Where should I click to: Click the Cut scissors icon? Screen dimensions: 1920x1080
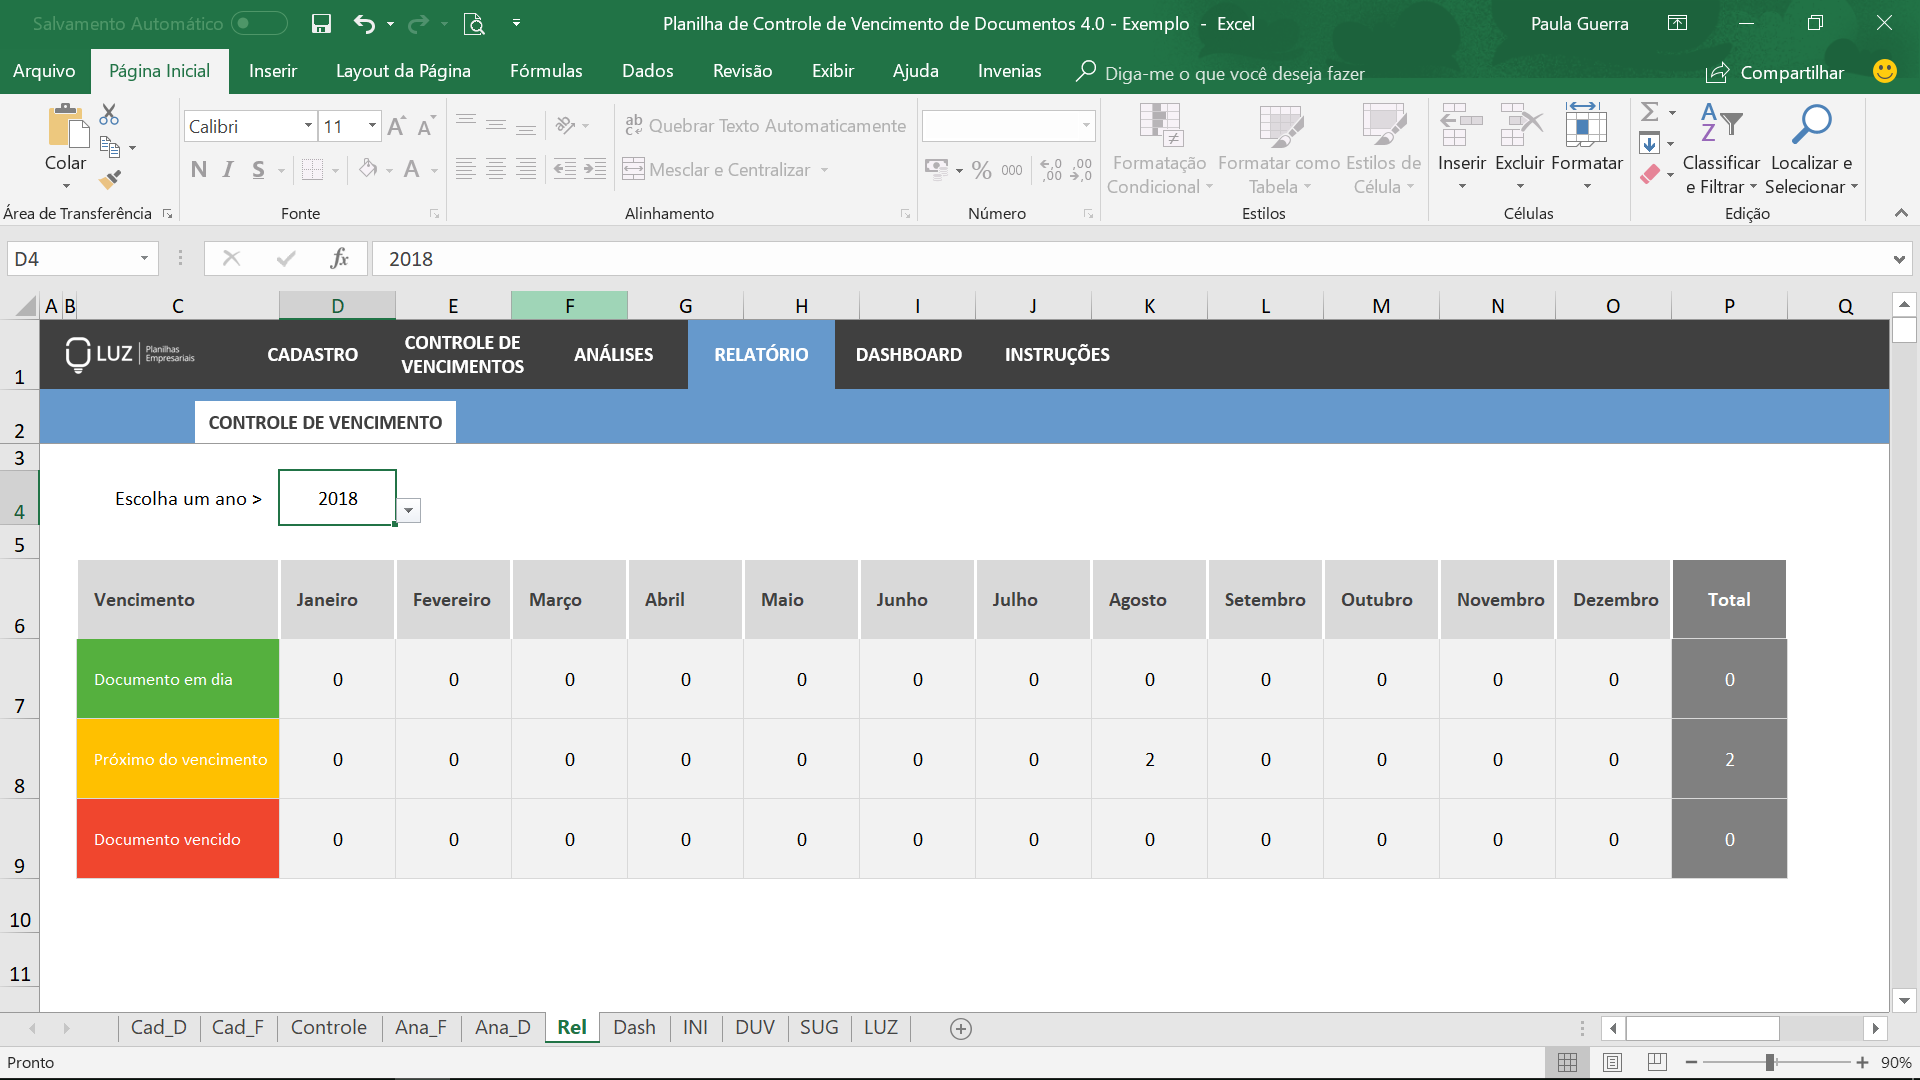pos(109,114)
